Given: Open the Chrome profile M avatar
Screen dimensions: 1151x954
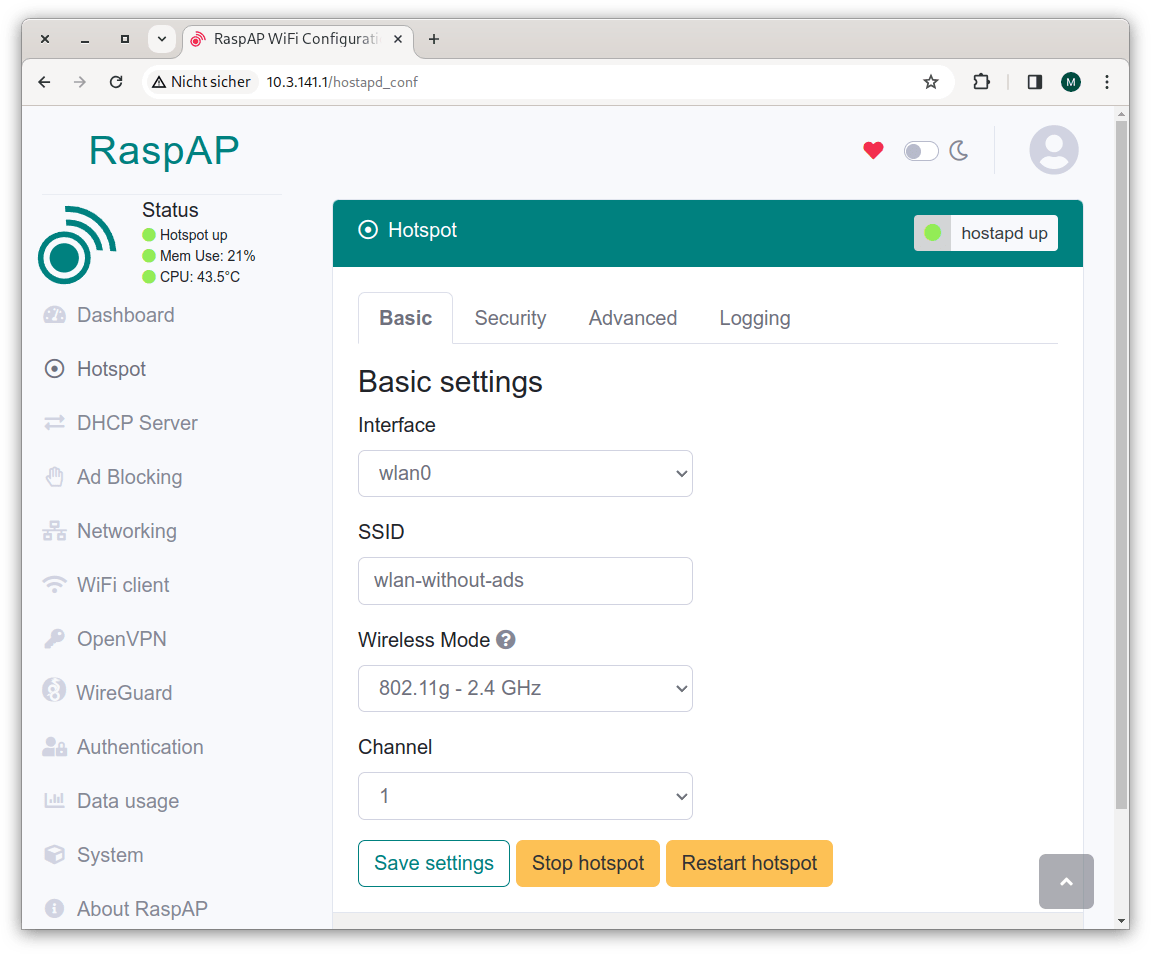Looking at the screenshot, I should pos(1071,82).
